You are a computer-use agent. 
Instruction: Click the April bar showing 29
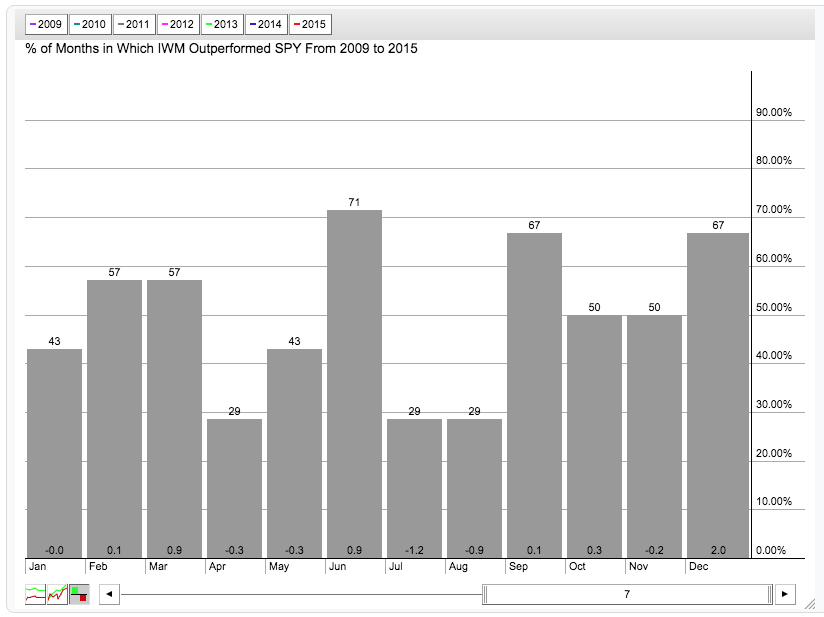pyautogui.click(x=234, y=489)
